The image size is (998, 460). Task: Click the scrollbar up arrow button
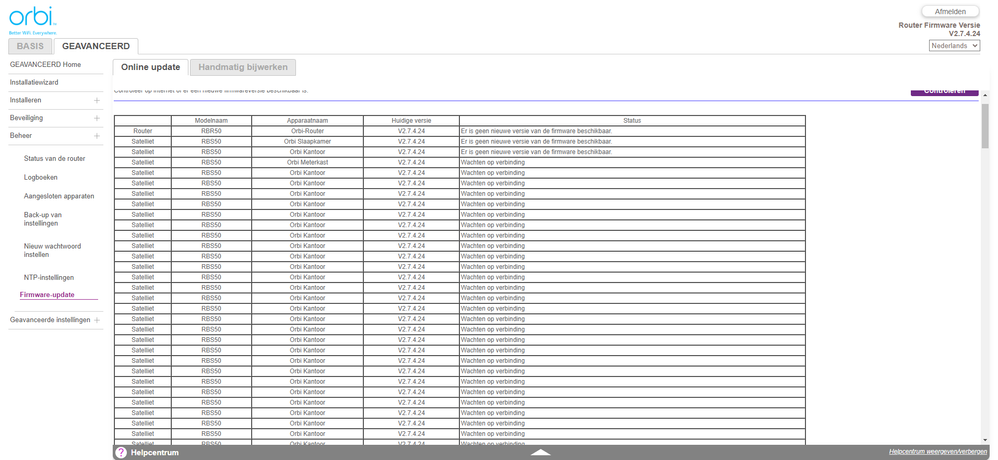pyautogui.click(x=986, y=95)
